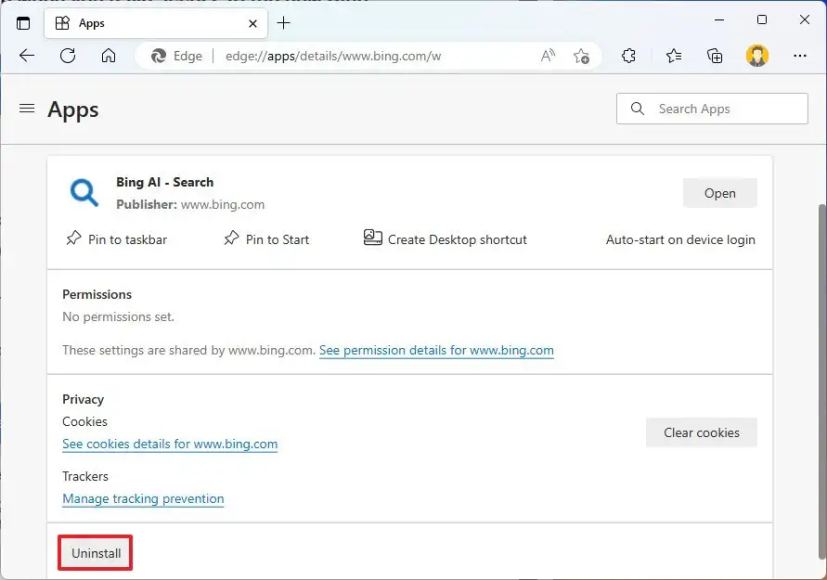This screenshot has width=827, height=580.
Task: Open the Apps hamburger menu
Action: tap(27, 110)
